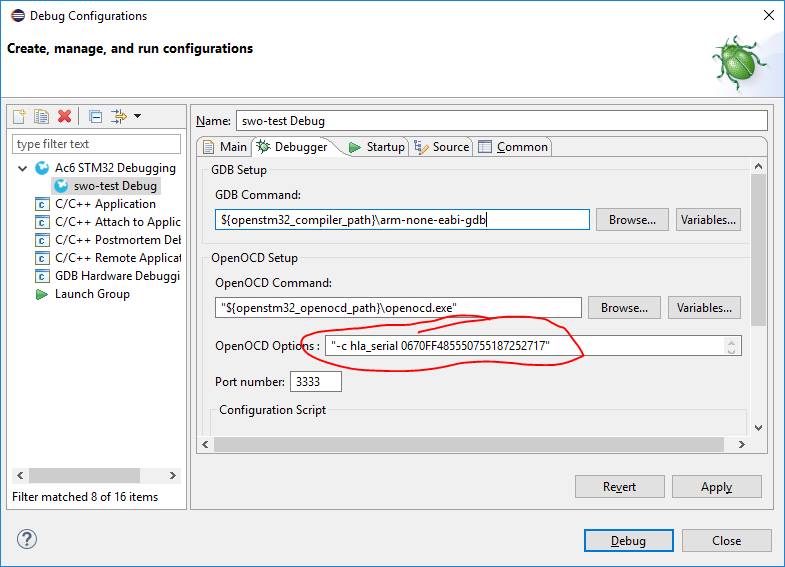Open the Startup tab
Image resolution: width=785 pixels, height=567 pixels.
pyautogui.click(x=376, y=147)
